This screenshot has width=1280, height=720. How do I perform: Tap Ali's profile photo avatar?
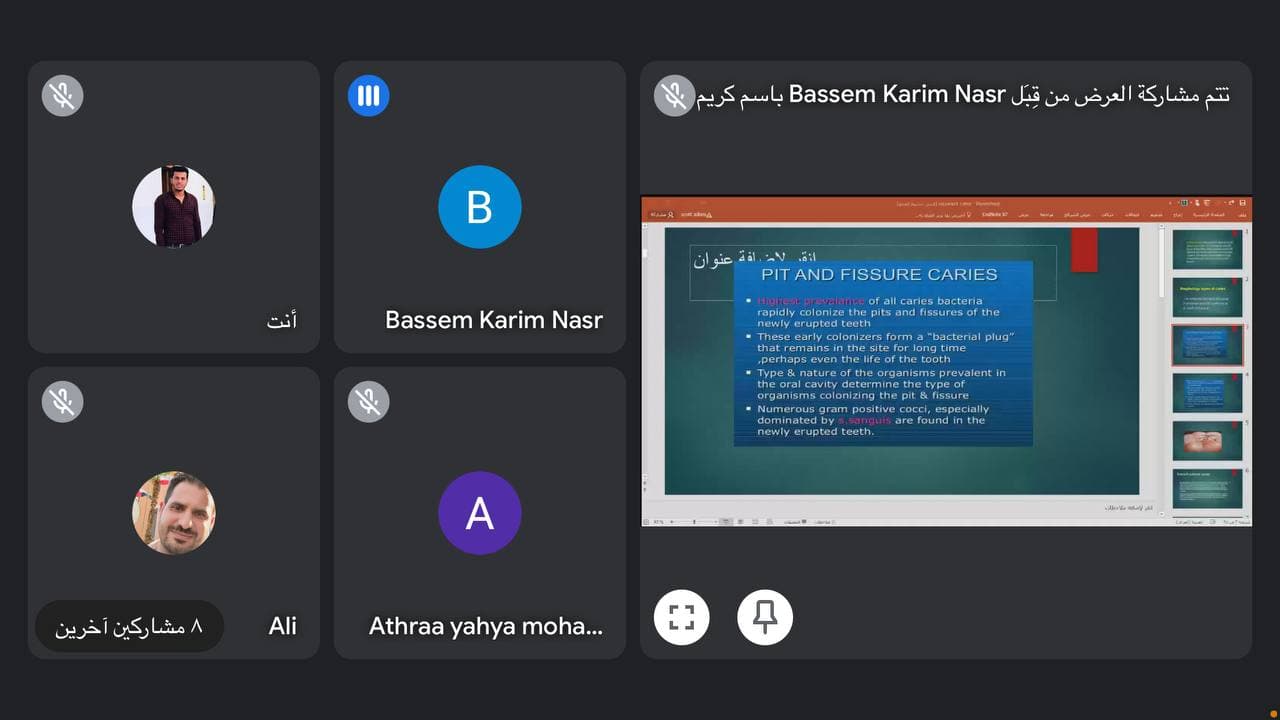[174, 513]
